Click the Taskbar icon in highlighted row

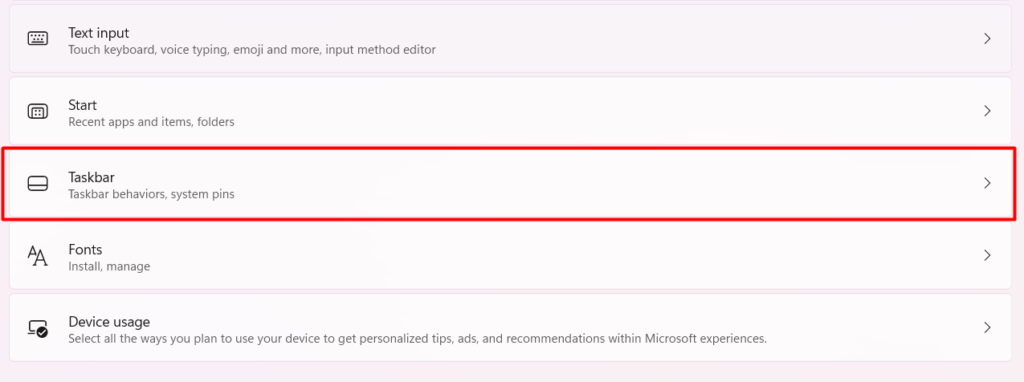tap(38, 184)
